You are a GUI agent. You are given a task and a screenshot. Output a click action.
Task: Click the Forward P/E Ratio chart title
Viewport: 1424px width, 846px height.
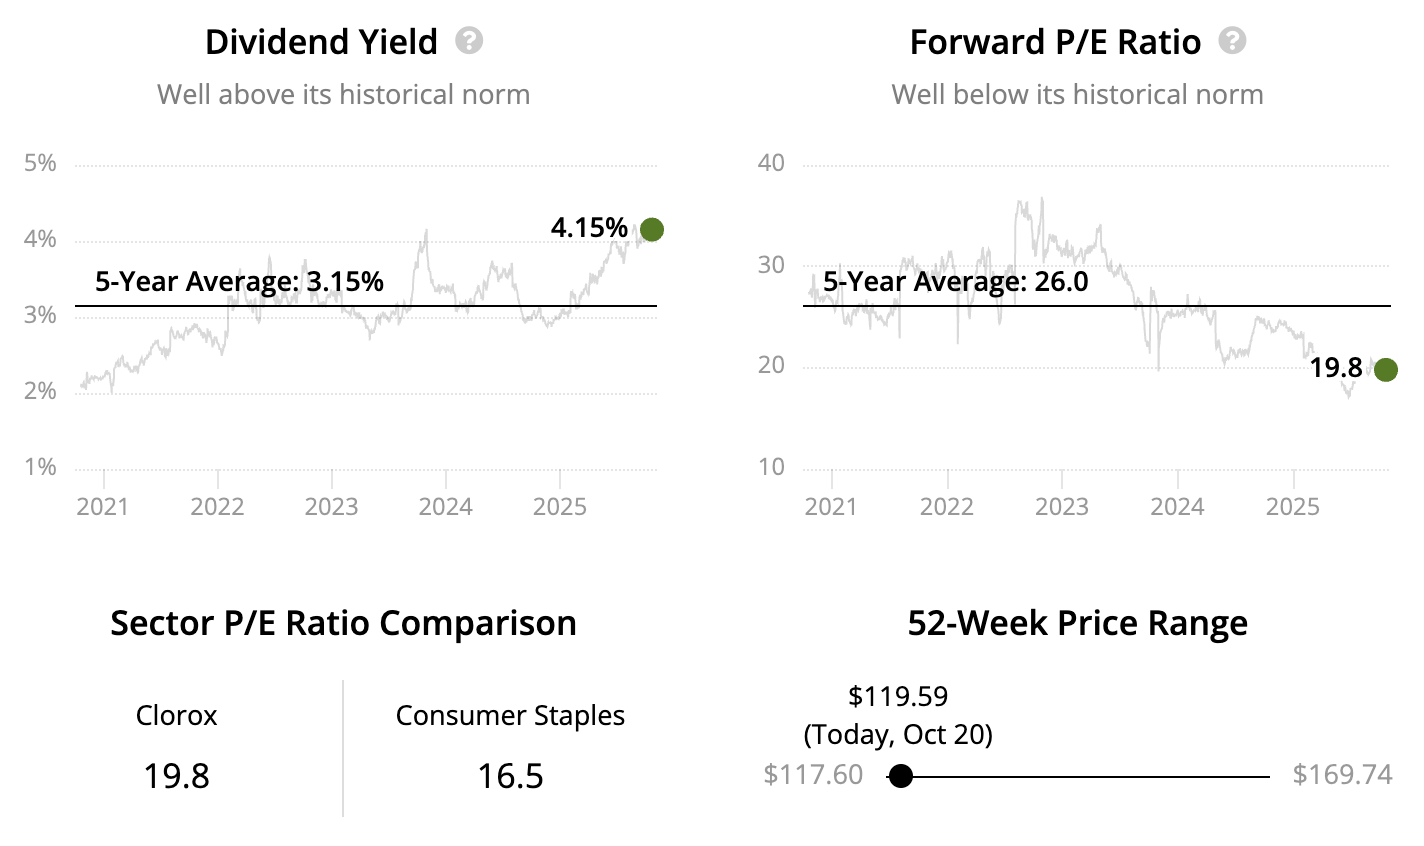(x=1055, y=42)
